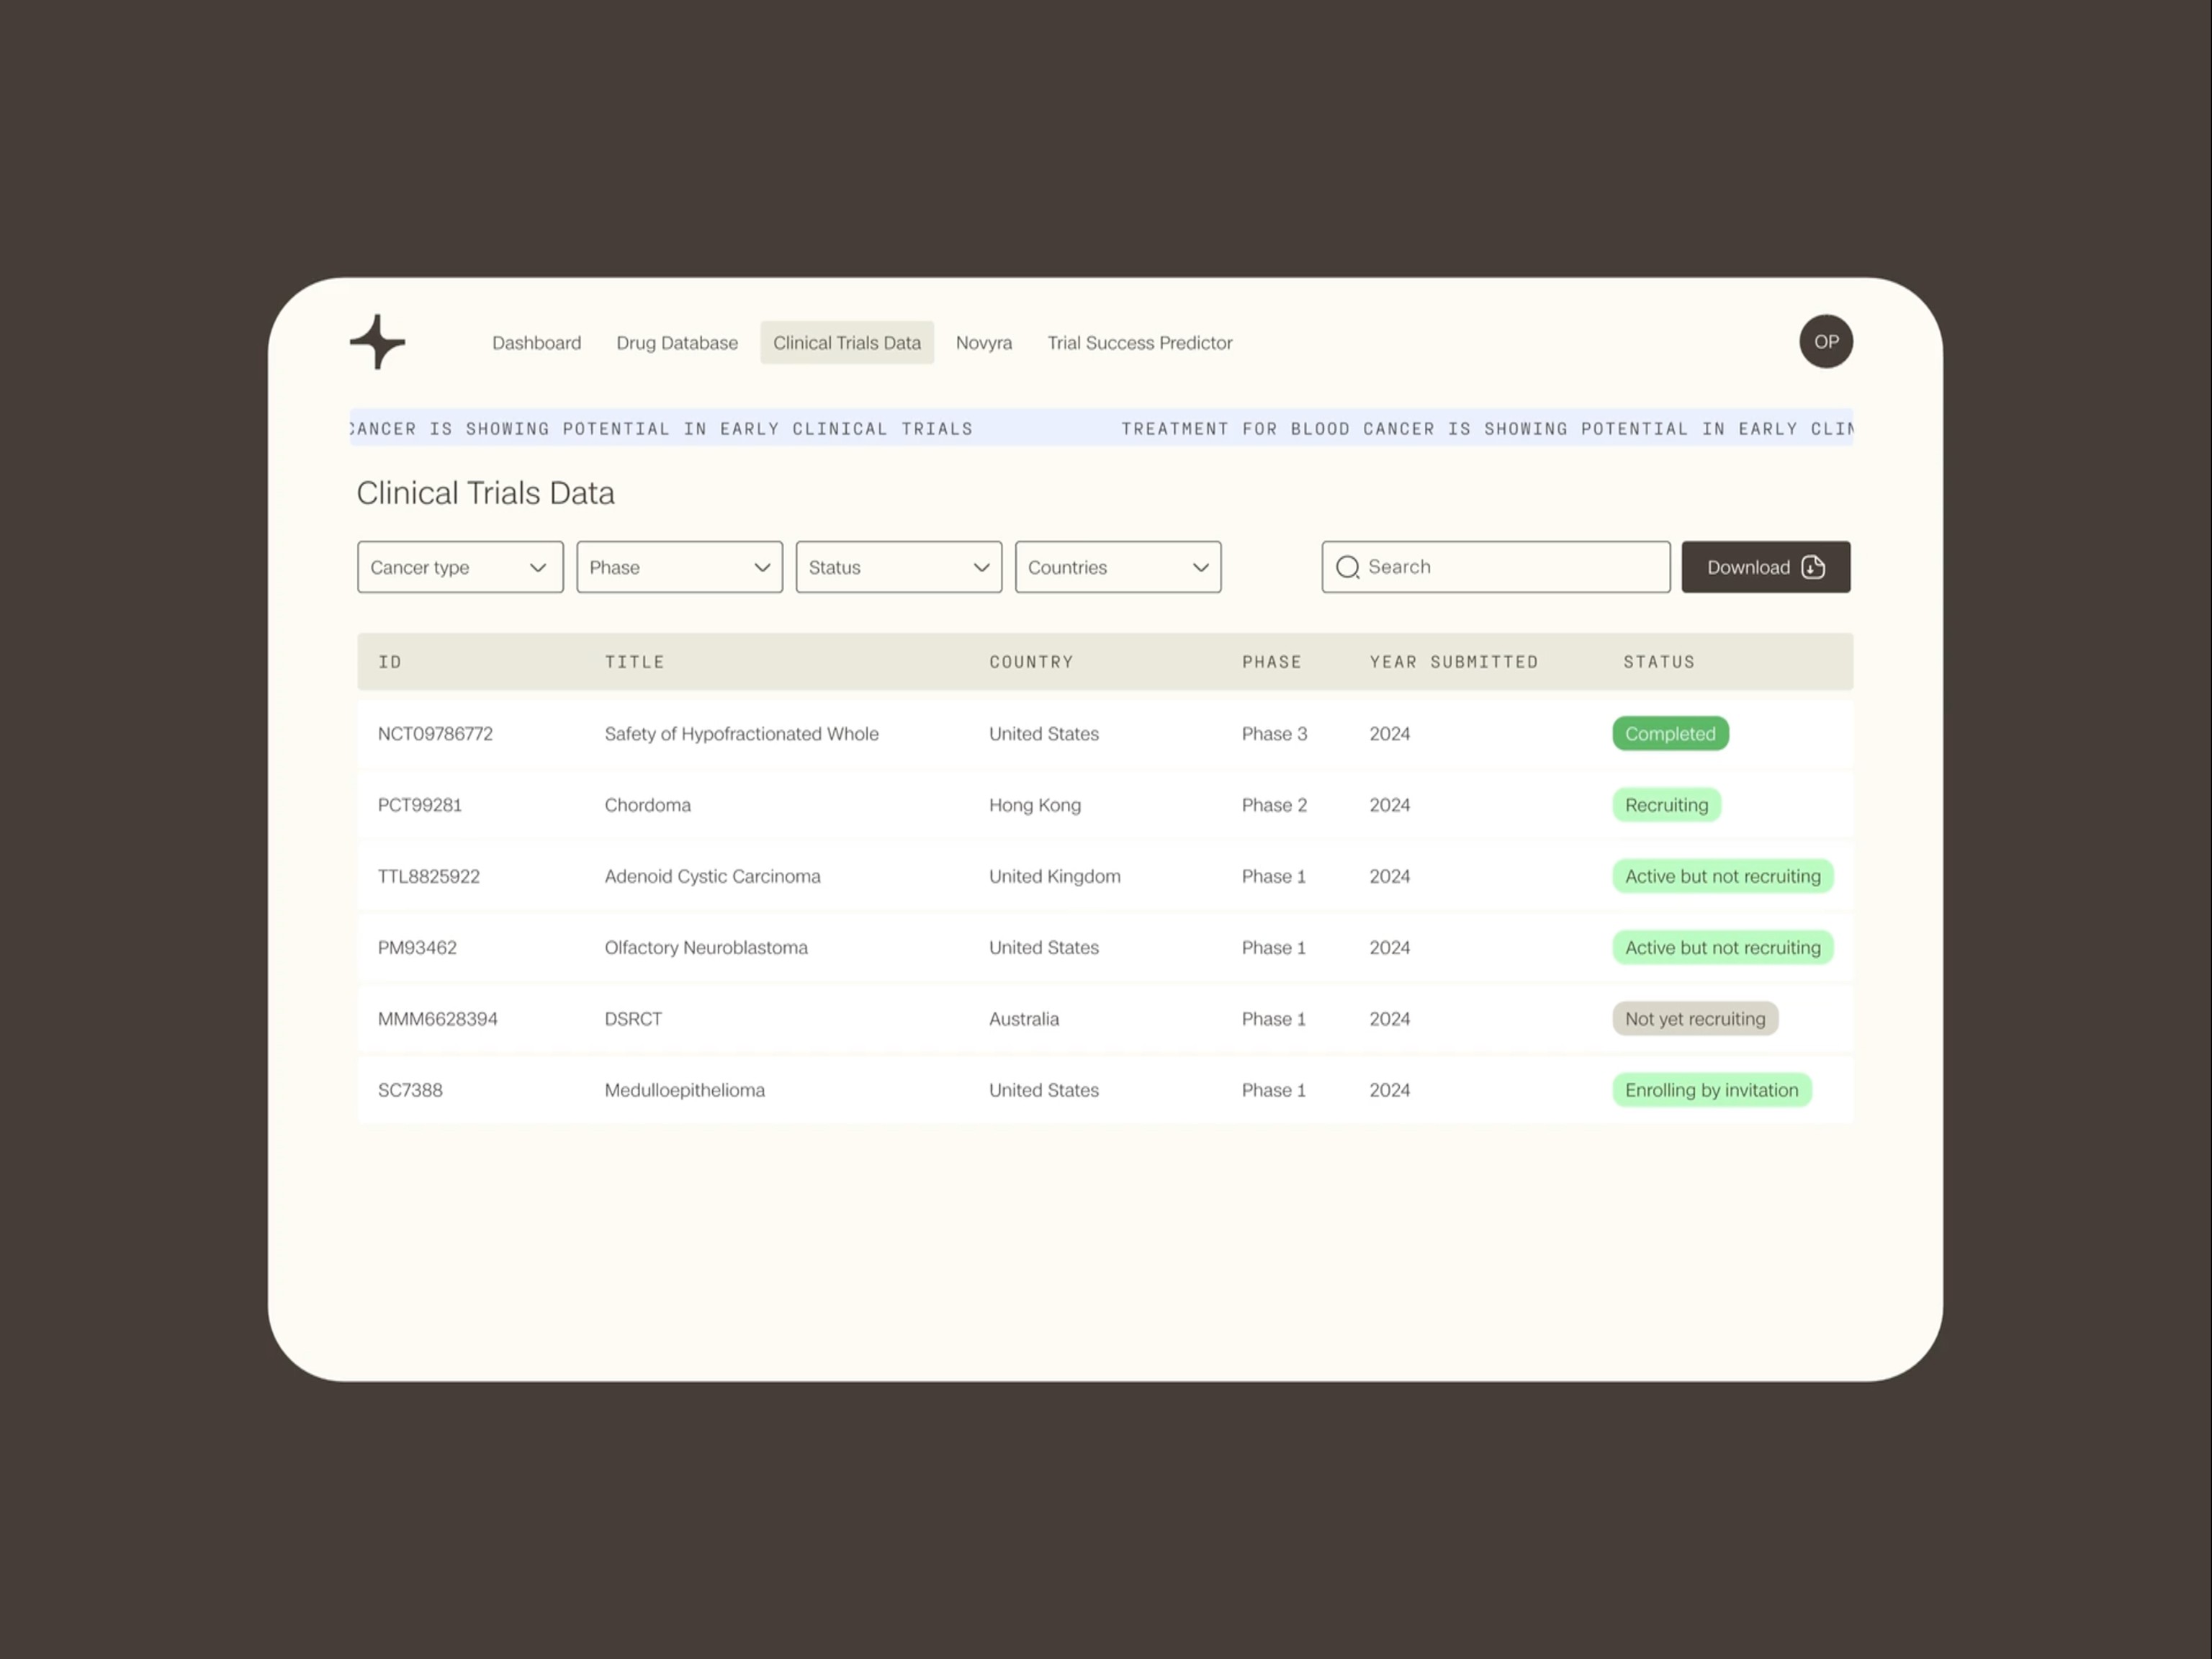This screenshot has height=1659, width=2212.
Task: Click the Completed status badge
Action: tap(1669, 734)
